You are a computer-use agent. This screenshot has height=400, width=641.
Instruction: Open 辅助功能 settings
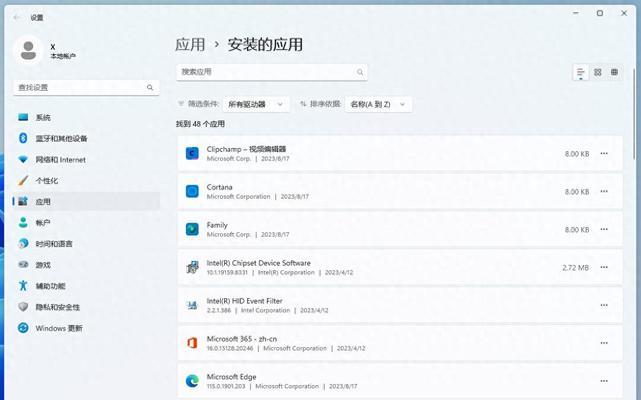point(86,286)
